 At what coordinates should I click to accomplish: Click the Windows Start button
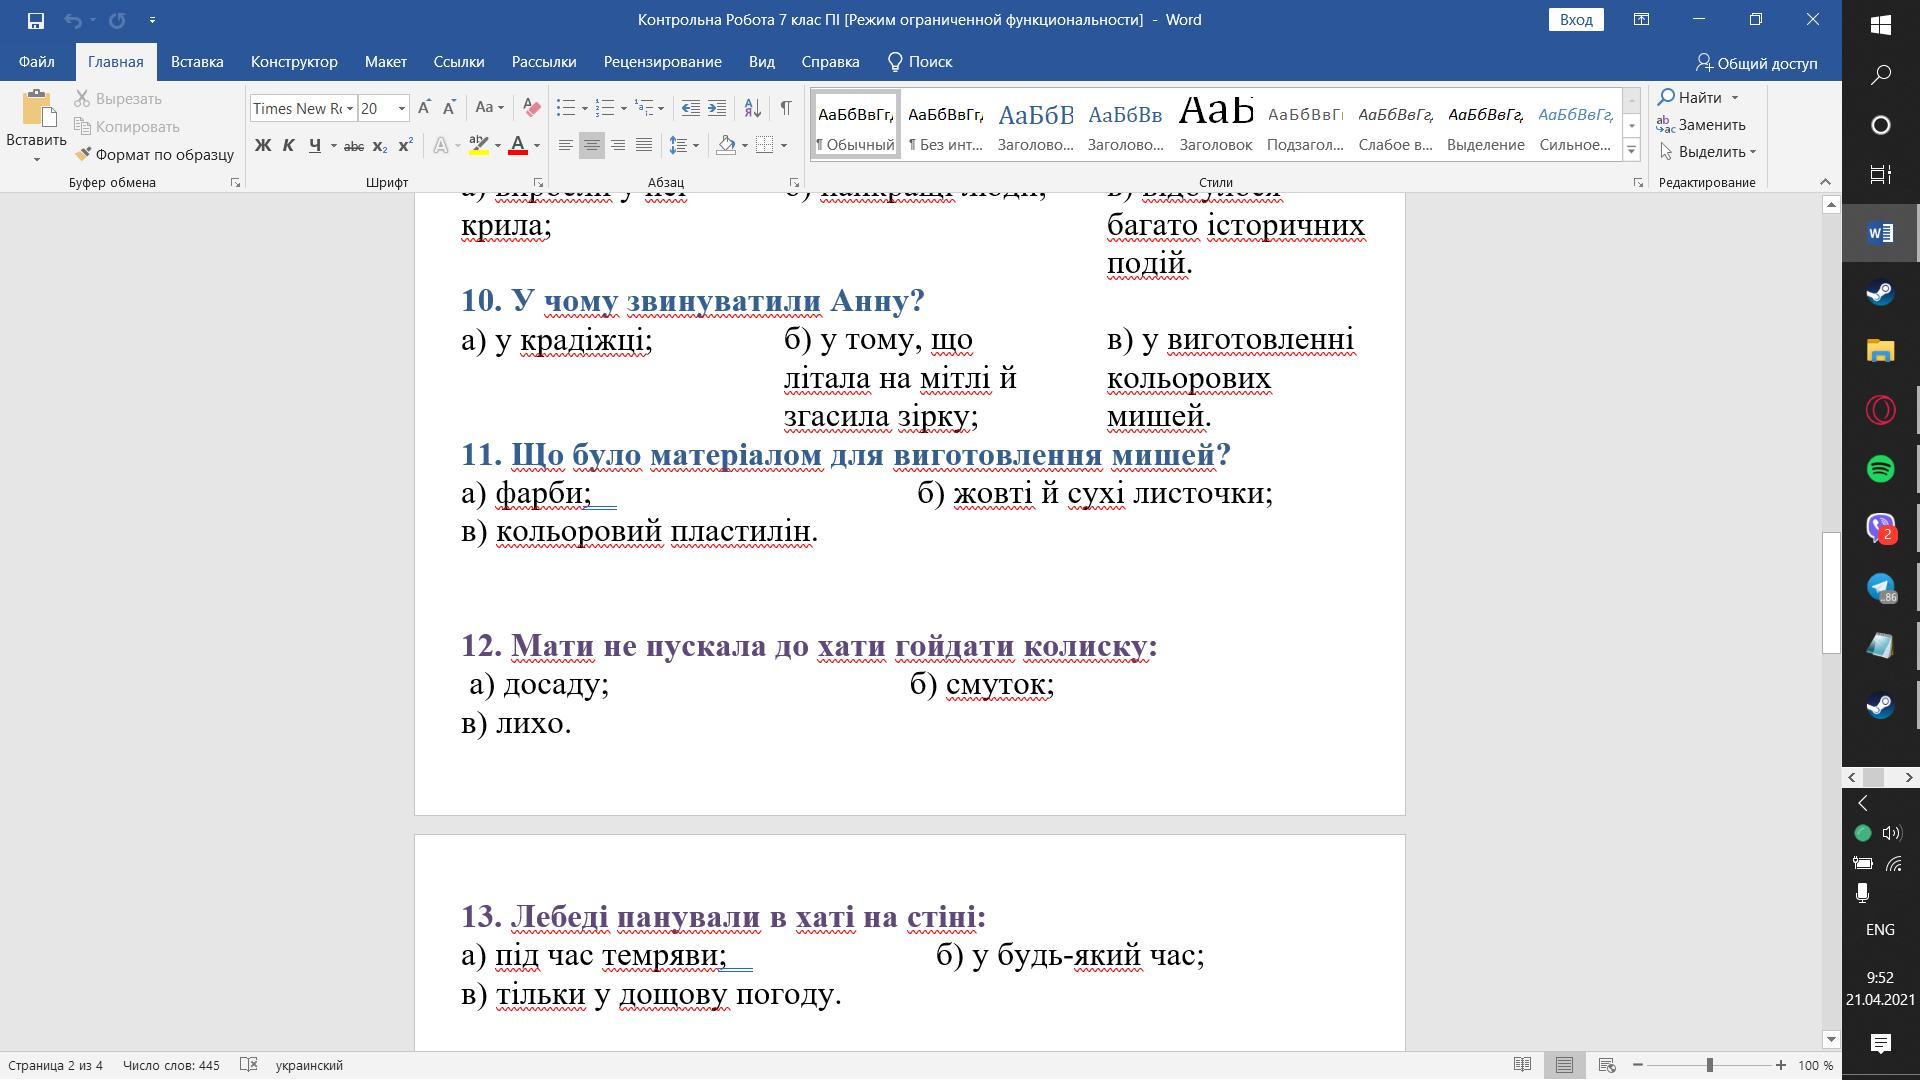[1880, 24]
